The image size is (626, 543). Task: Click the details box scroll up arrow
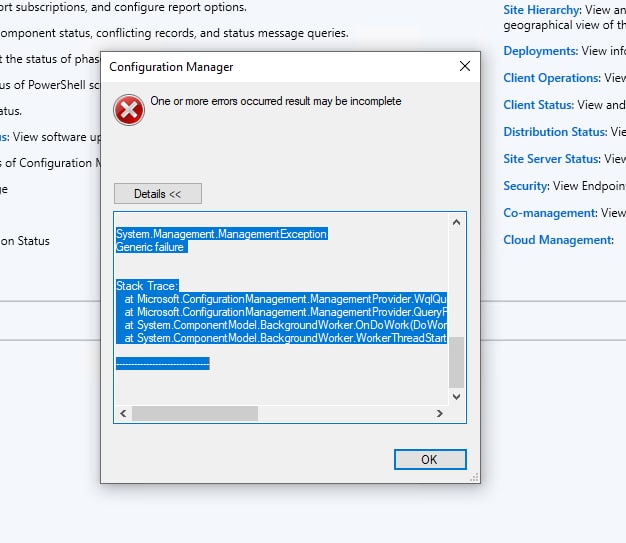pos(456,222)
